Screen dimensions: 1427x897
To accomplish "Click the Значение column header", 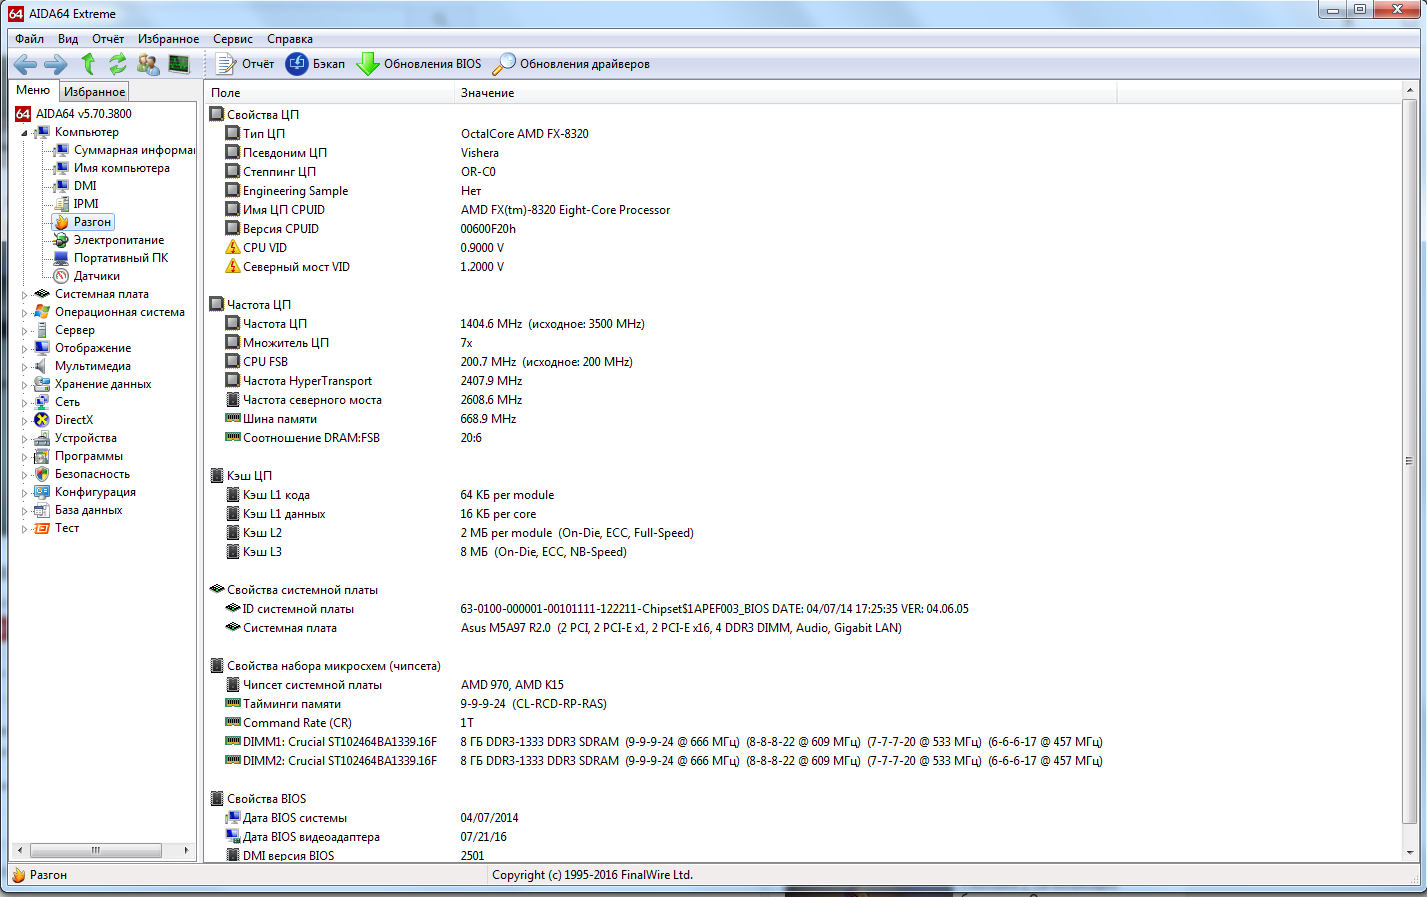I will tap(785, 93).
